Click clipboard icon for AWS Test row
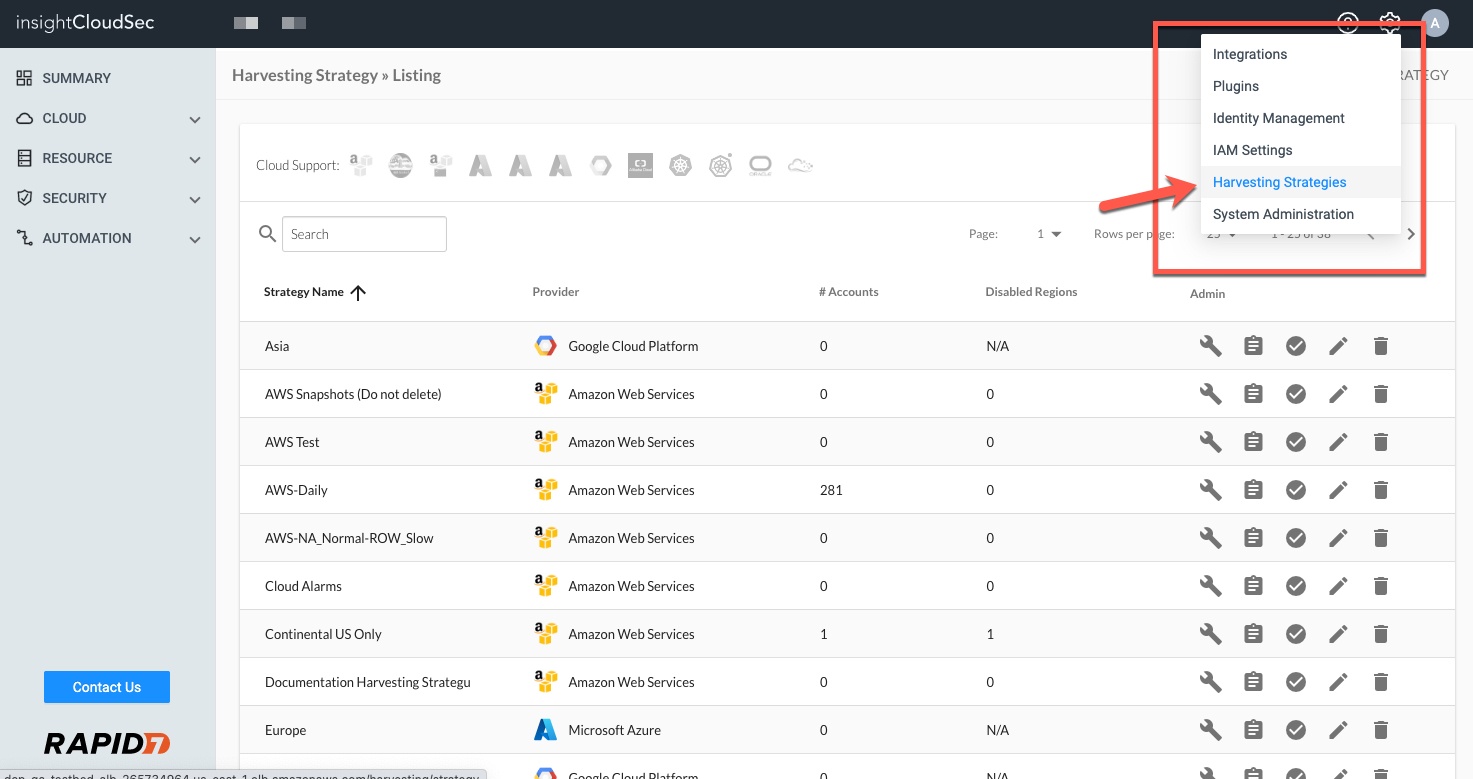The image size is (1473, 779). (1253, 442)
